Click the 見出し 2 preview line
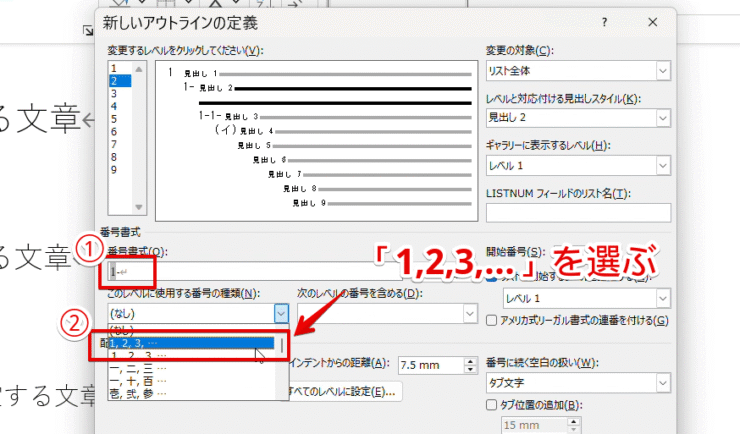 pos(328,88)
